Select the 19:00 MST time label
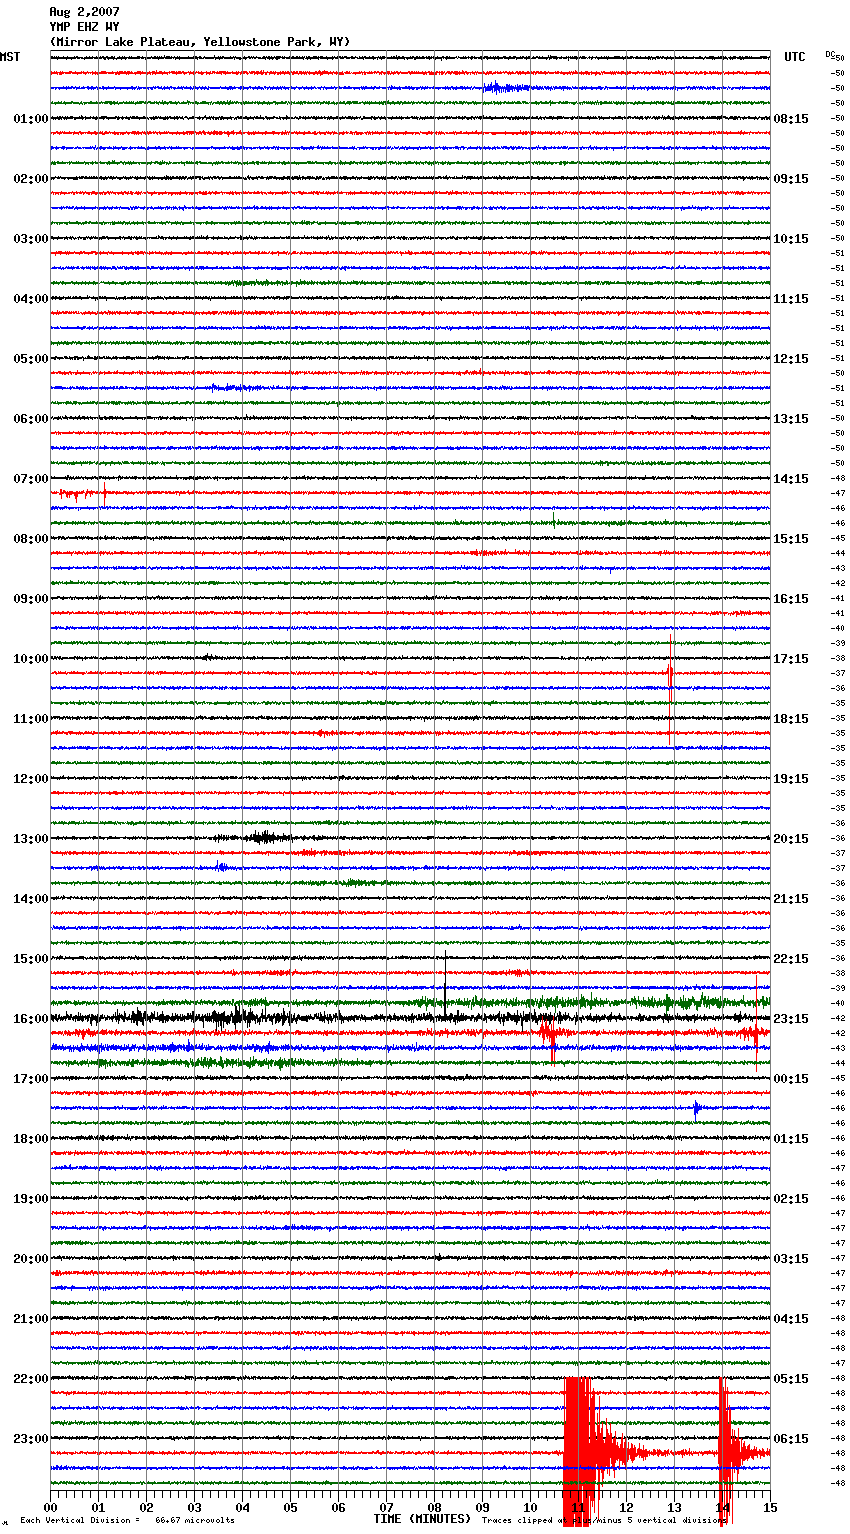 coord(31,1199)
